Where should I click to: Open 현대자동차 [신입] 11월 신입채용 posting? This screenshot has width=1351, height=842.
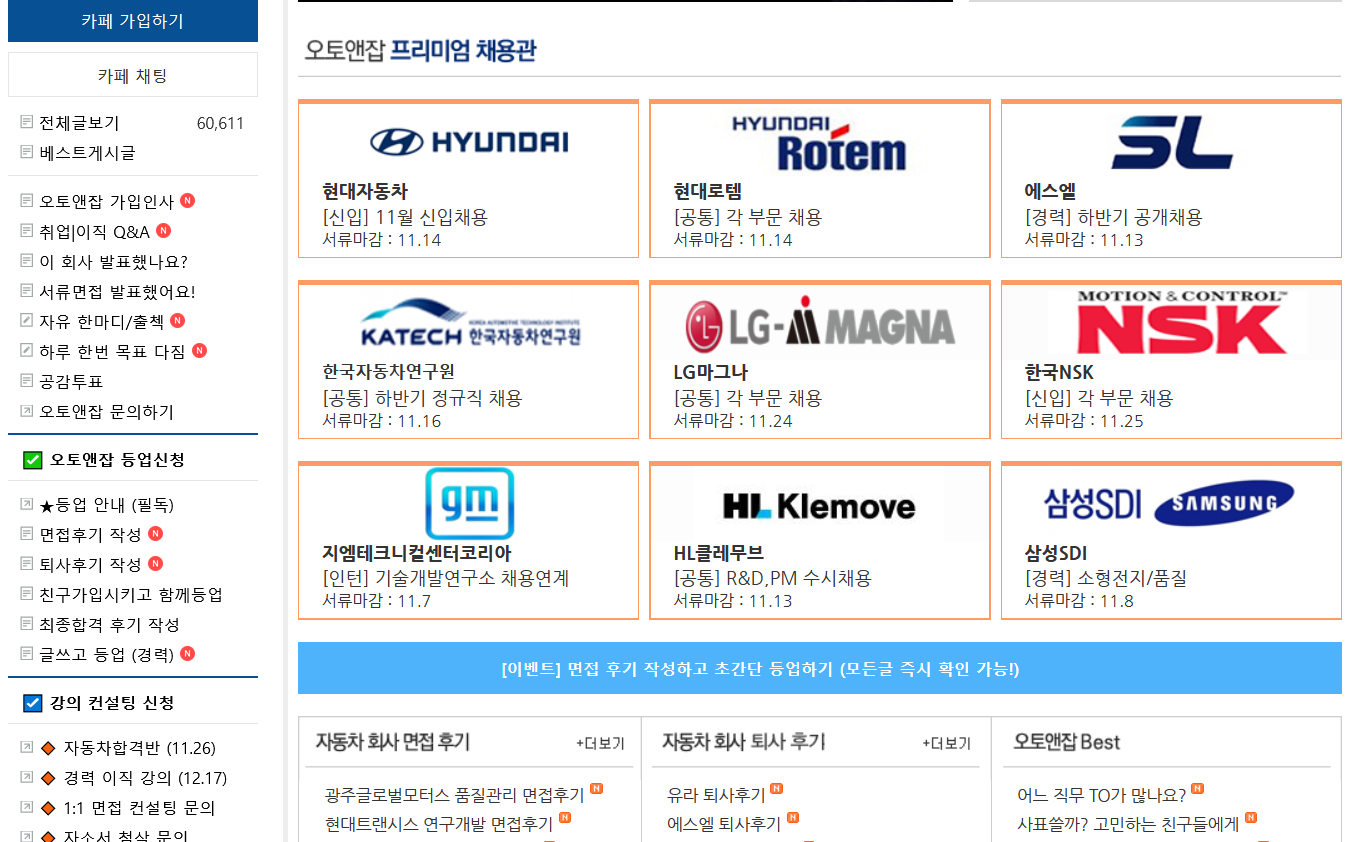click(405, 217)
